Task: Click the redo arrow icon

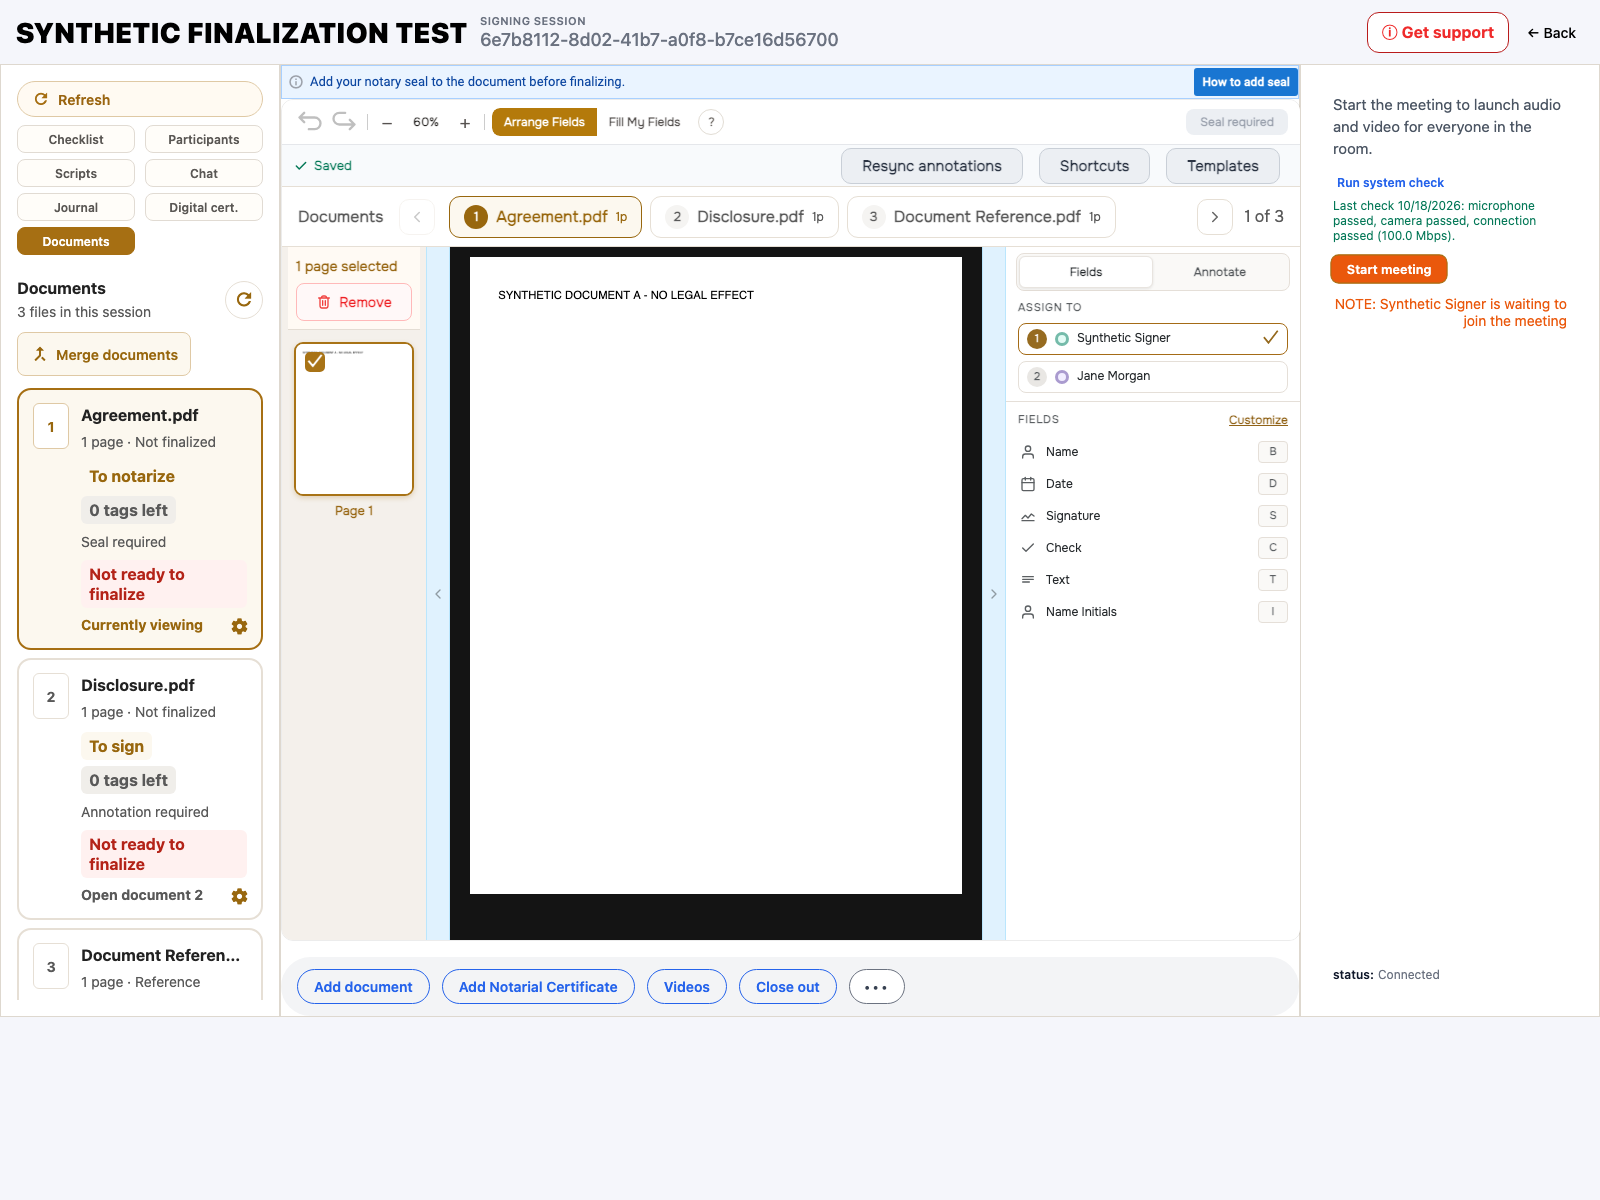Action: (344, 122)
